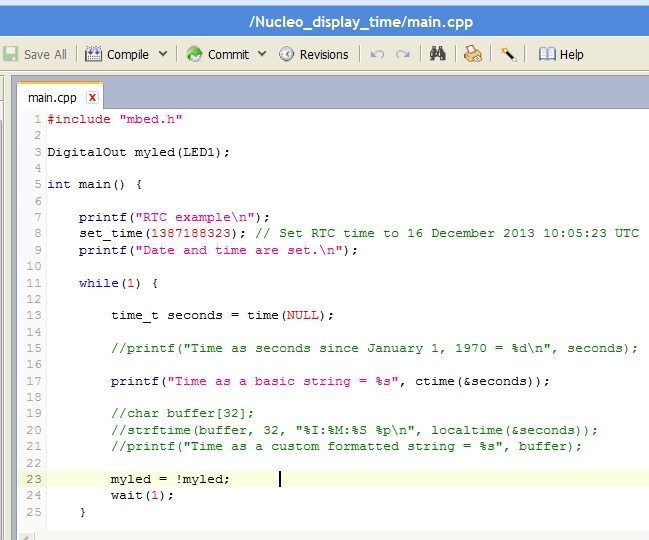This screenshot has height=540, width=649.
Task: Open the Compile dropdown arrow
Action: (x=163, y=54)
